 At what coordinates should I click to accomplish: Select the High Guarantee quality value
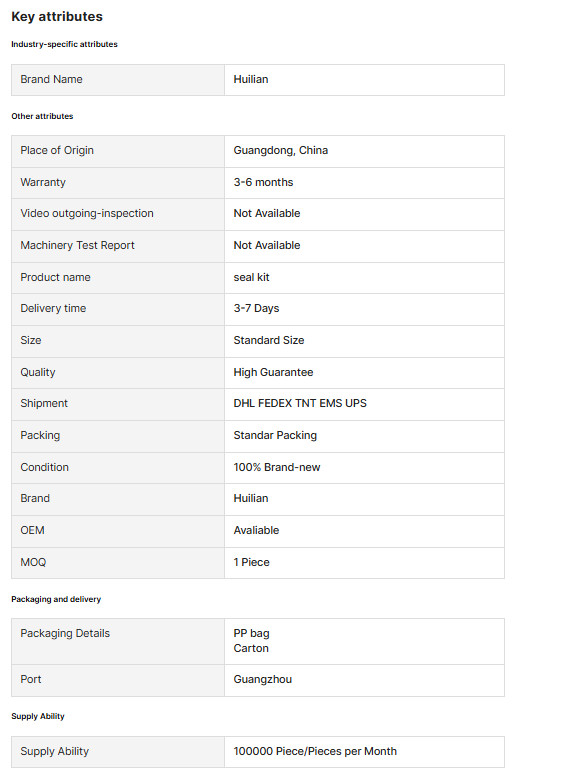(x=273, y=372)
